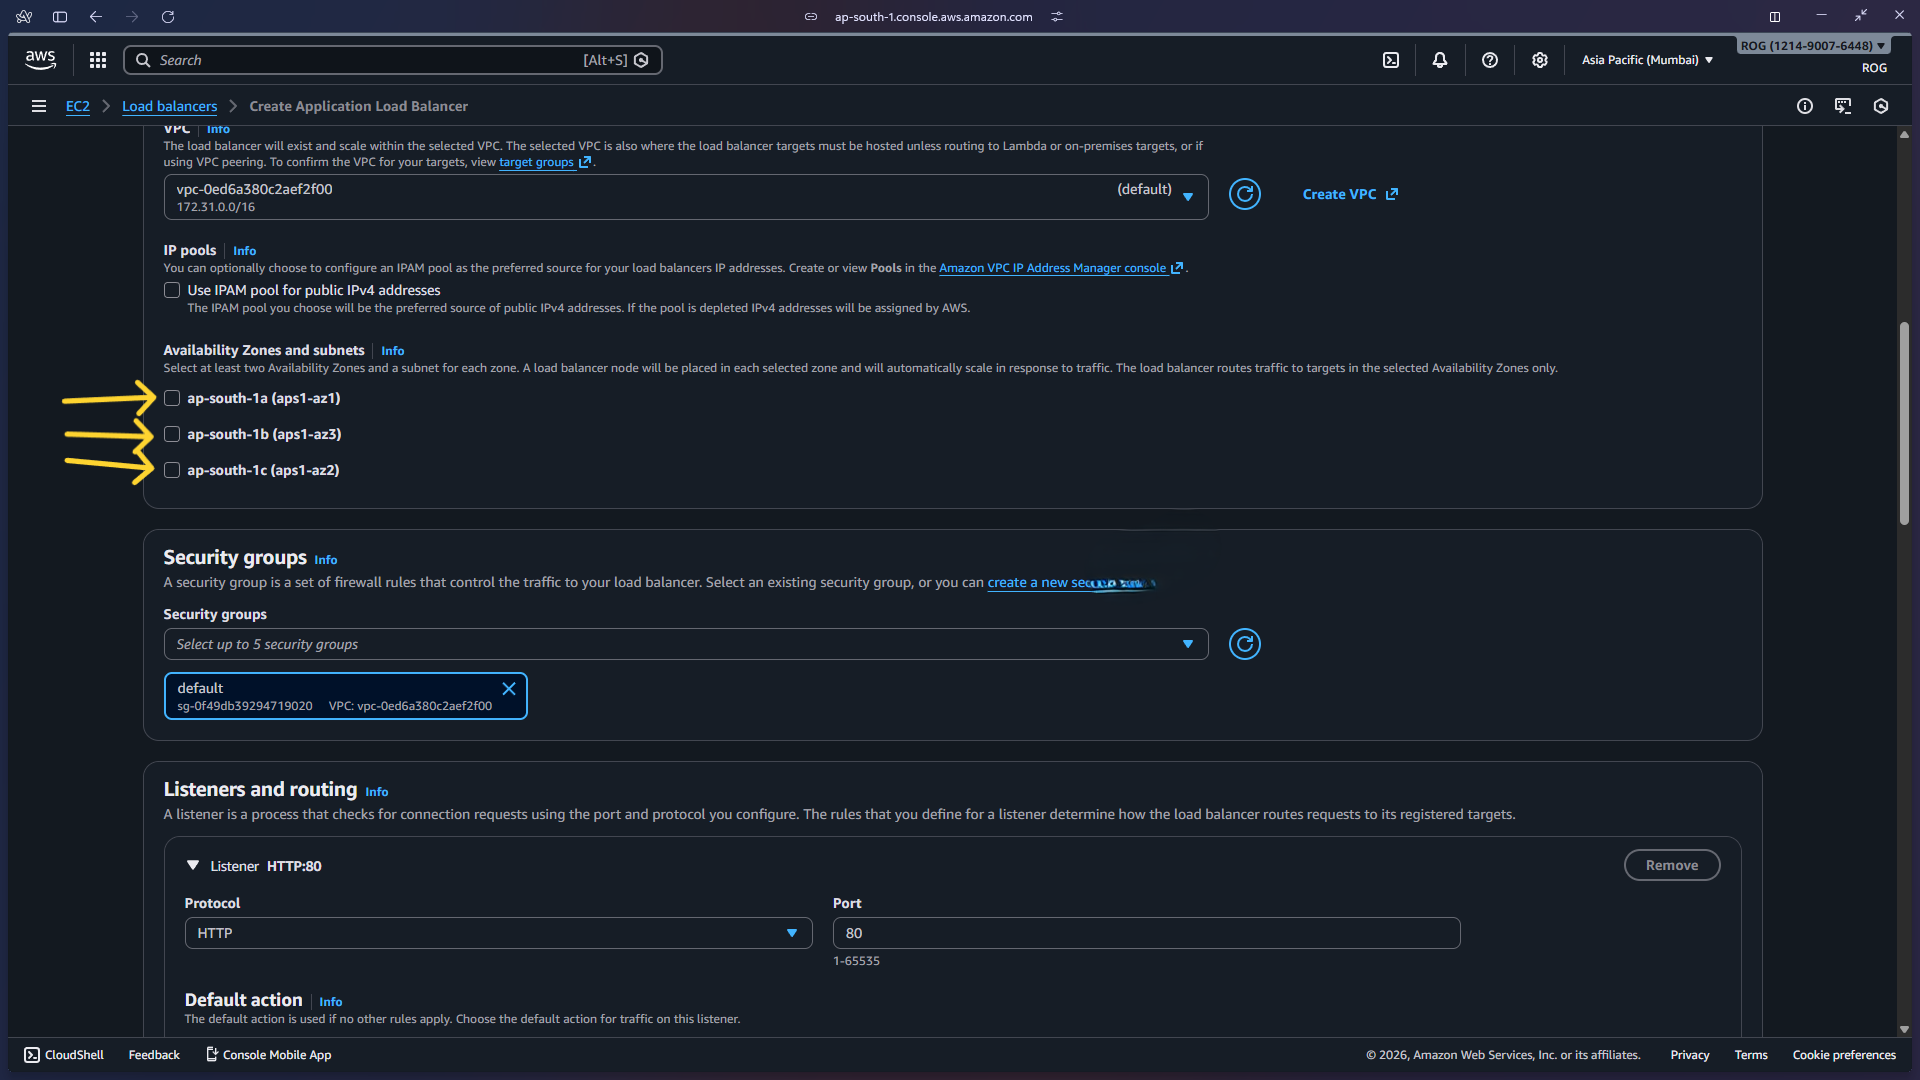Click the Port number input field
The height and width of the screenshot is (1080, 1920).
click(1145, 933)
